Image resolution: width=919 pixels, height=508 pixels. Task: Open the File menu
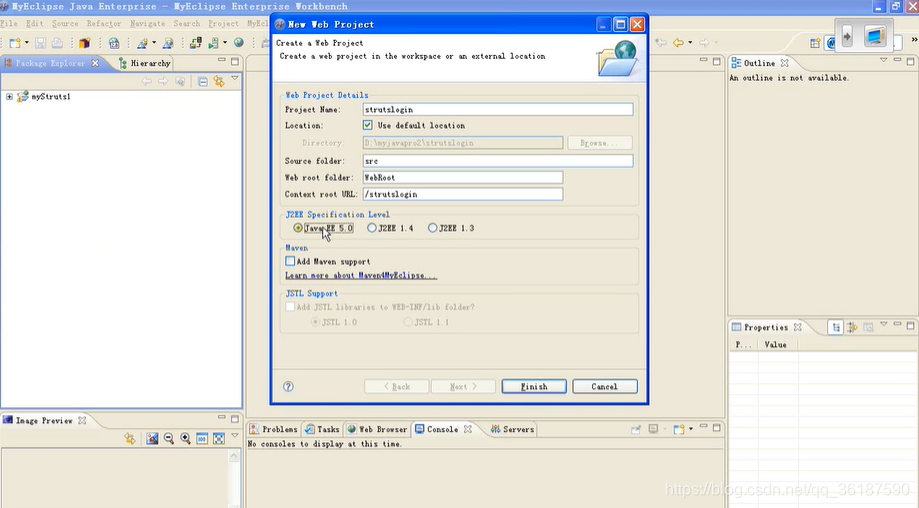pyautogui.click(x=9, y=23)
